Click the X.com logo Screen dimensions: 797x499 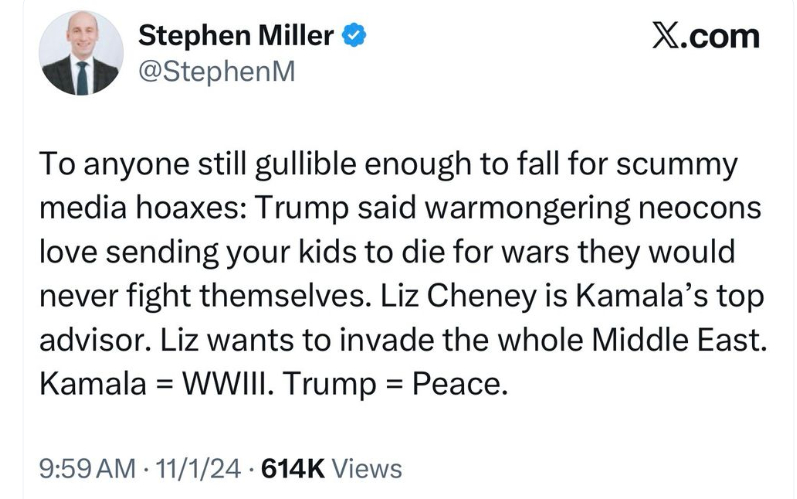(x=706, y=37)
